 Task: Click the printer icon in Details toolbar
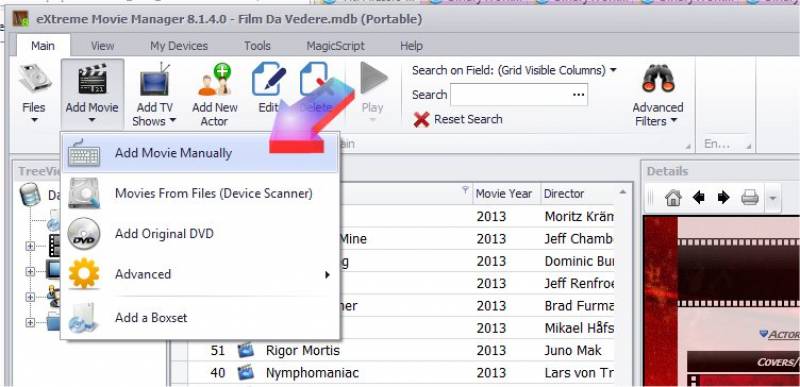[749, 197]
